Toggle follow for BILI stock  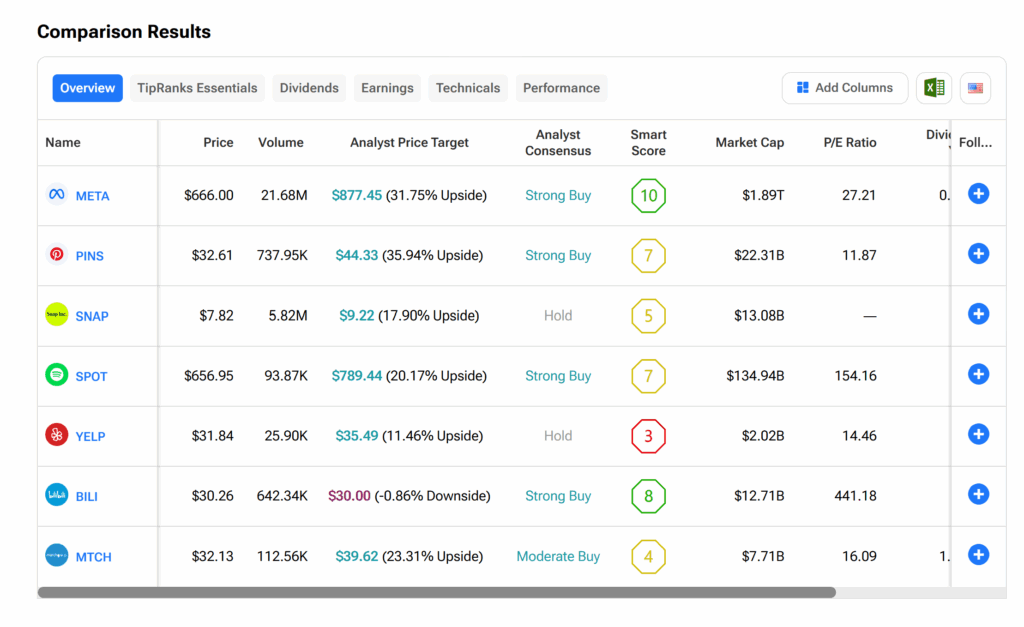point(978,494)
